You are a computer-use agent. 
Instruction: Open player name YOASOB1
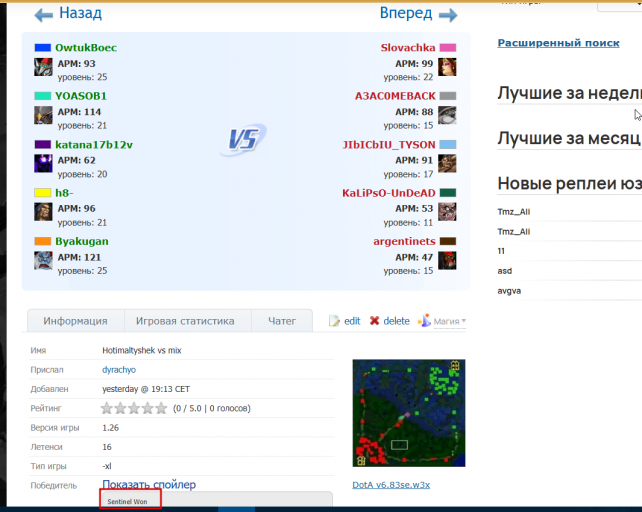pos(81,96)
